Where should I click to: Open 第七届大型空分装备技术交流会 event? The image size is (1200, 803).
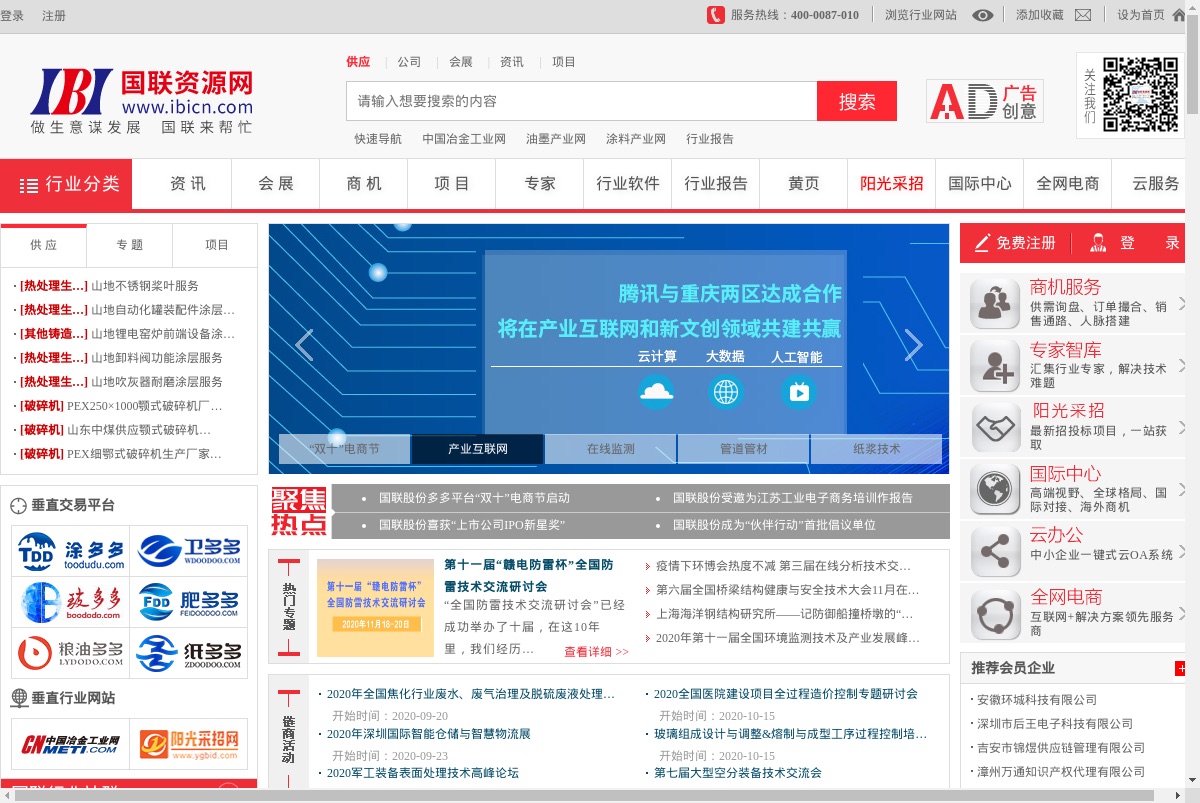(738, 773)
